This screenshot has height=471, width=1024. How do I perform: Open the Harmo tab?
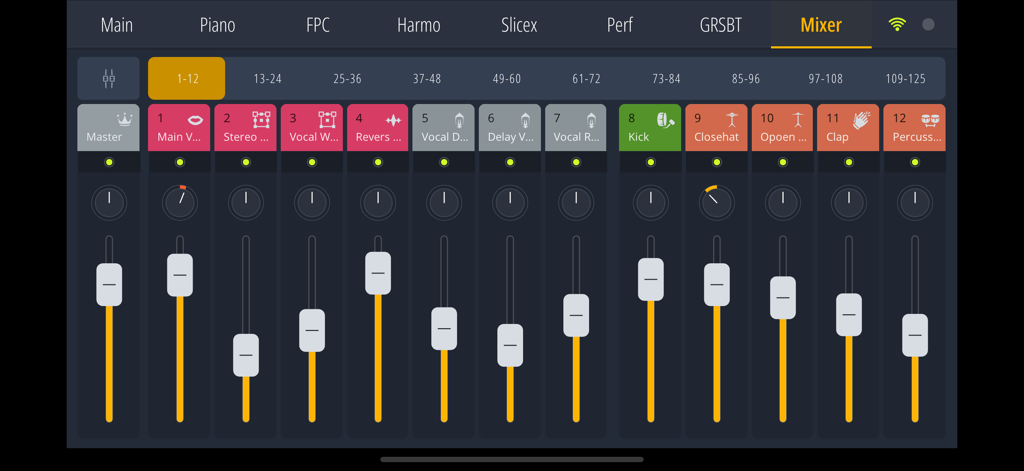[x=419, y=25]
